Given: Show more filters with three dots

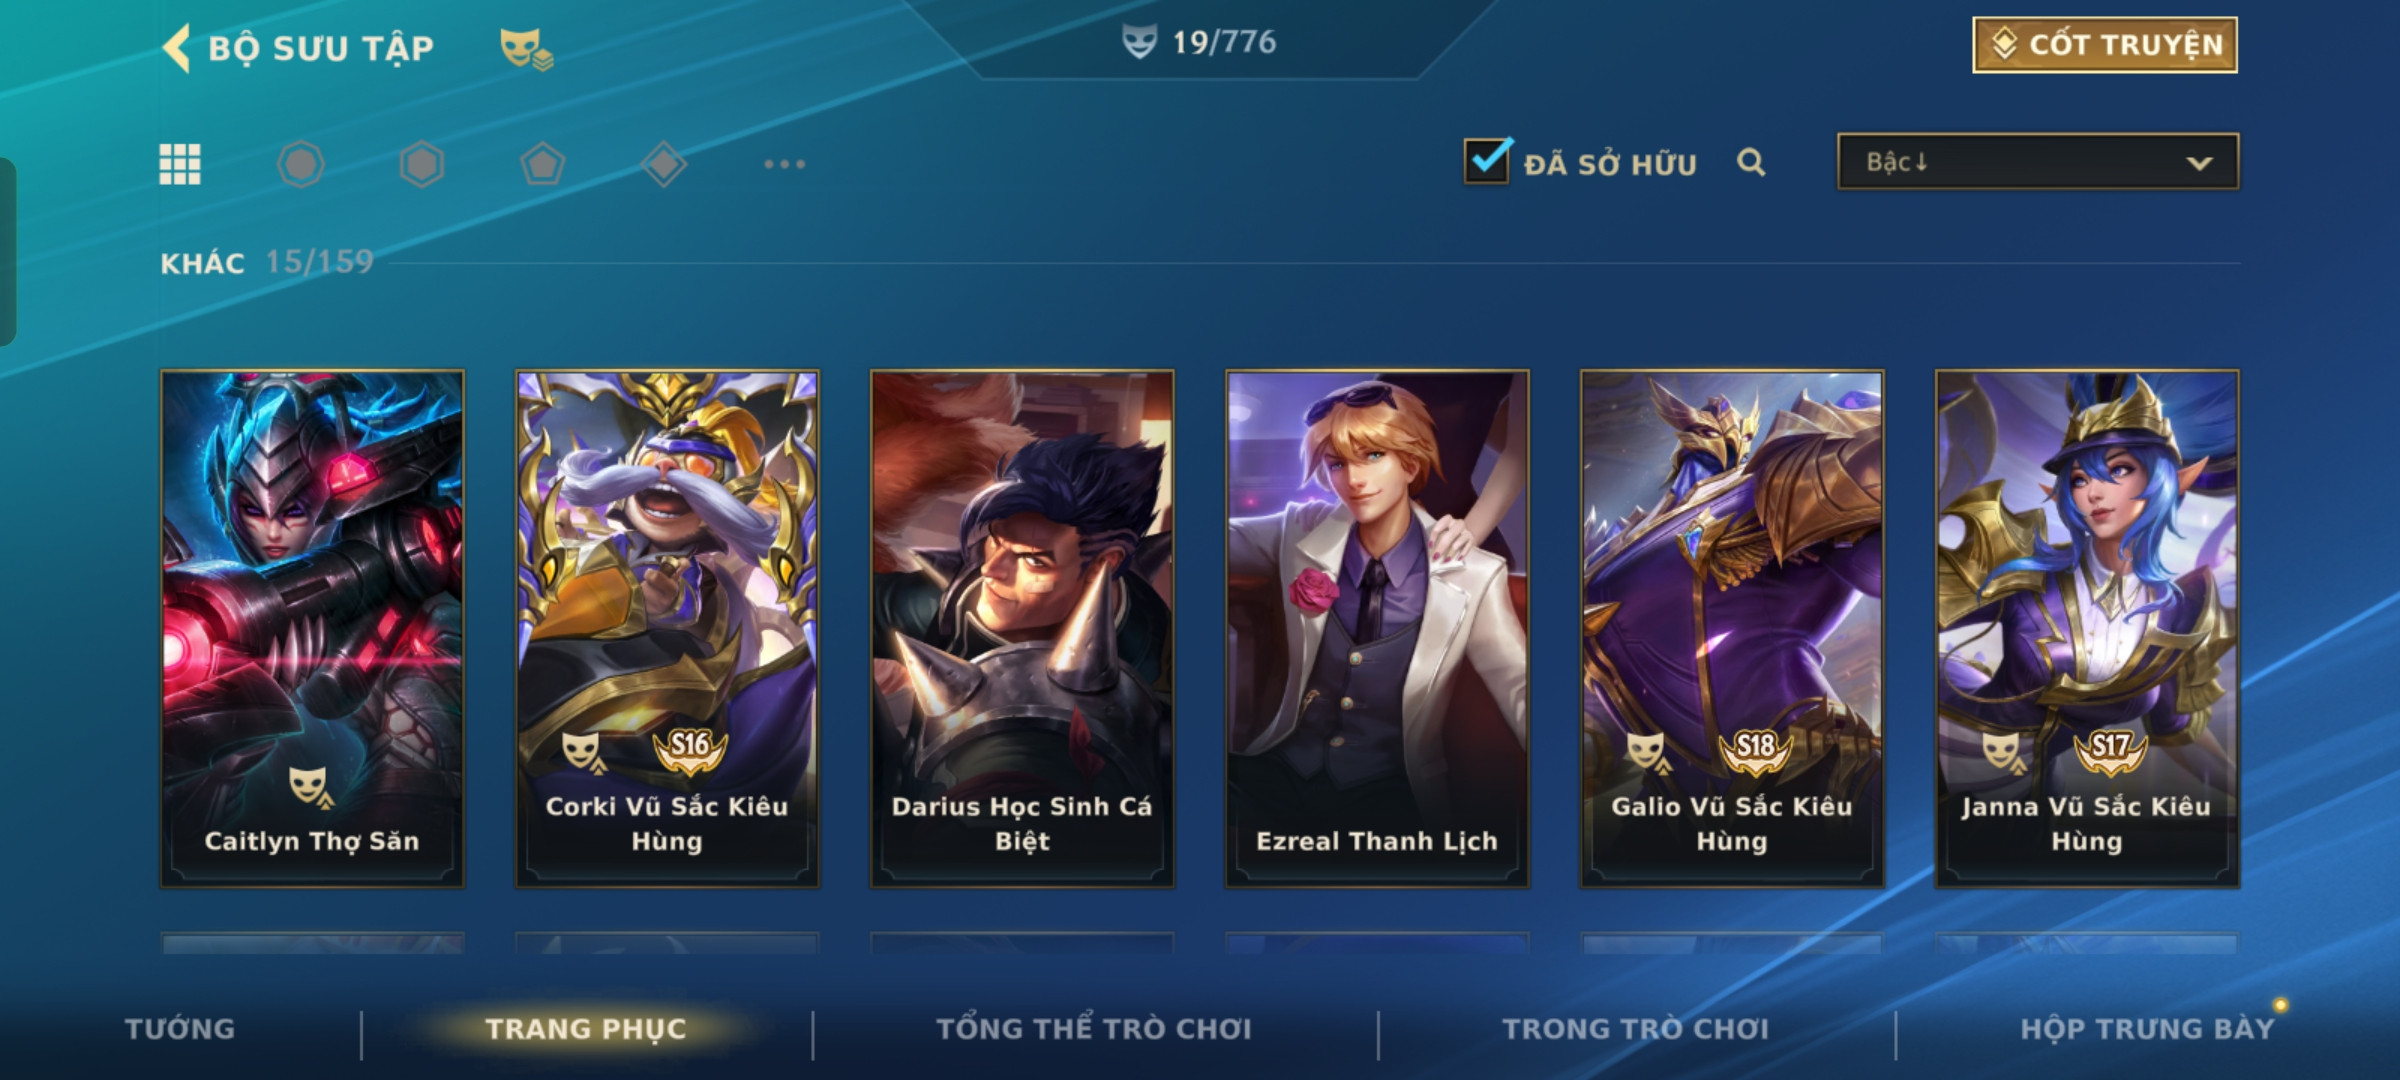Looking at the screenshot, I should pos(785,164).
